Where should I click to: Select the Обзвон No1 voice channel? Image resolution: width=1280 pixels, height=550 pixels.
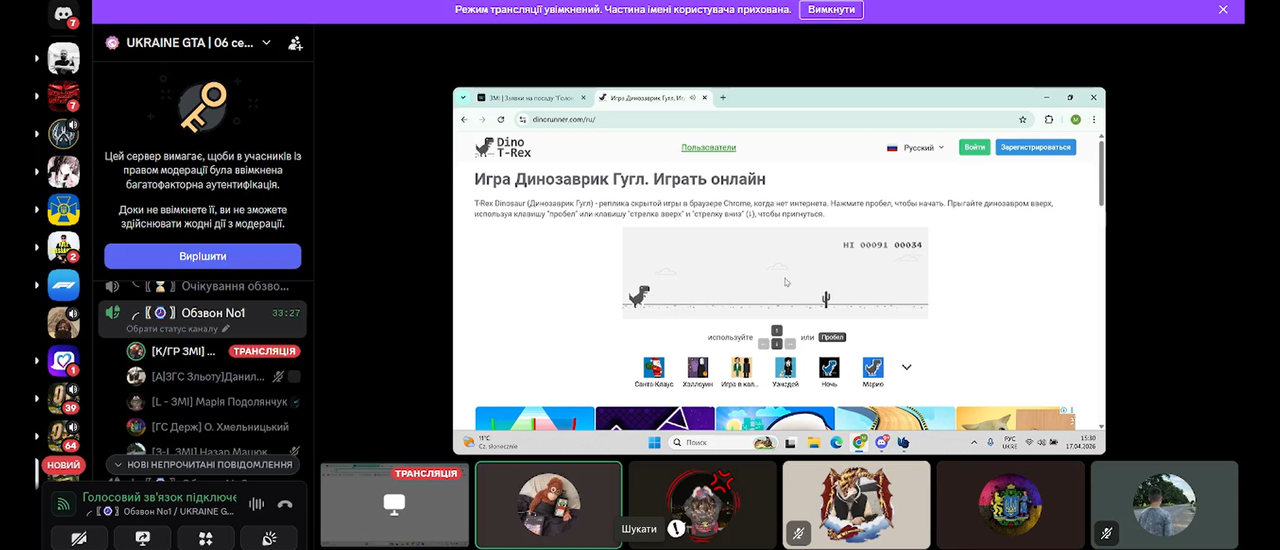203,313
